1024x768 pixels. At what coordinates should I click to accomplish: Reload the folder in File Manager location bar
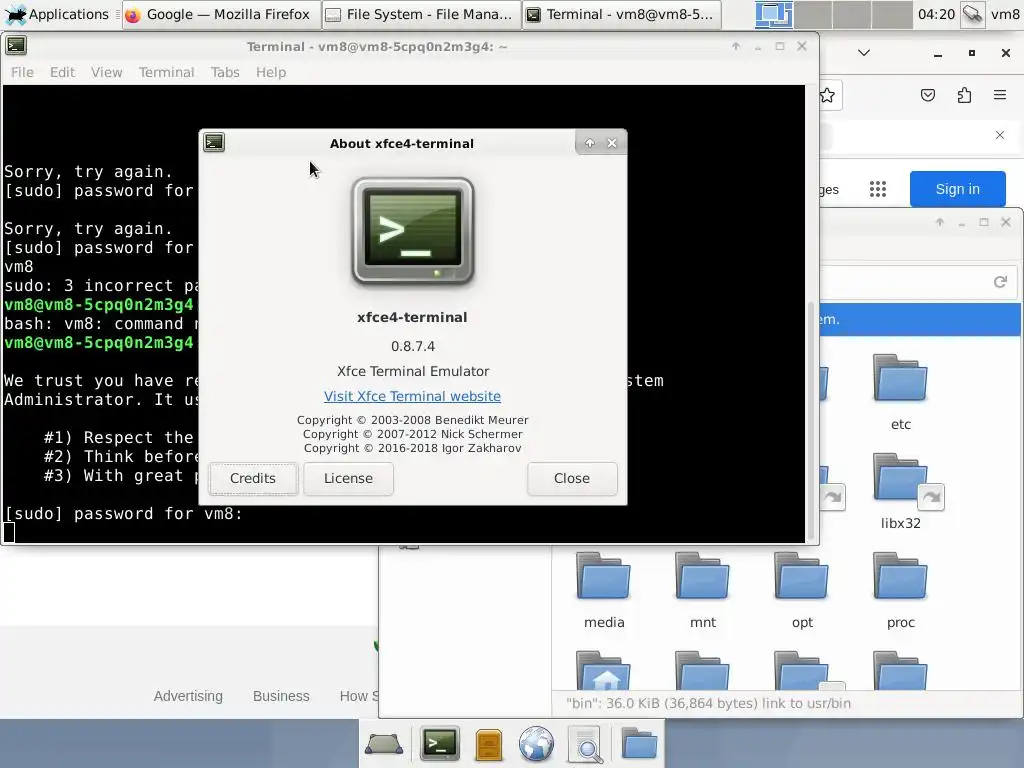[x=1000, y=282]
